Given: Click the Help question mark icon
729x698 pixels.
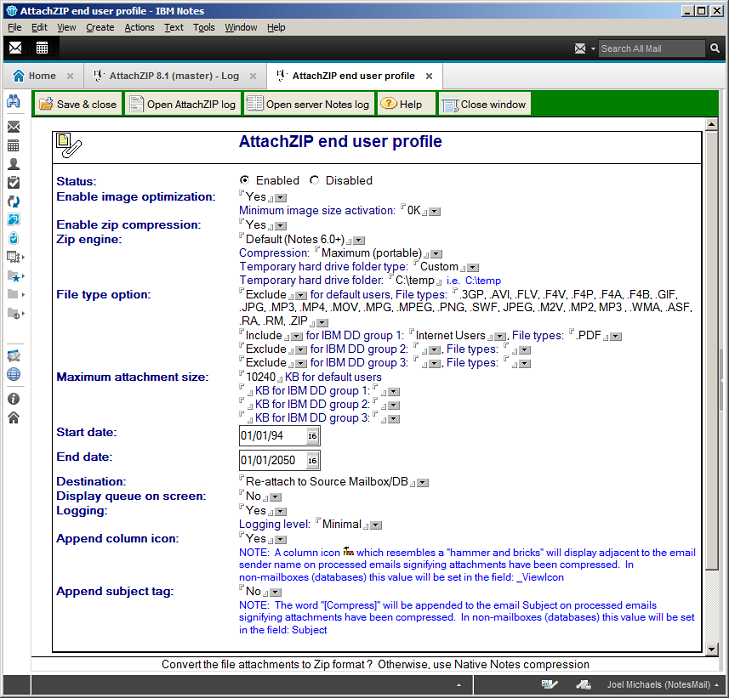Looking at the screenshot, I should pyautogui.click(x=388, y=104).
